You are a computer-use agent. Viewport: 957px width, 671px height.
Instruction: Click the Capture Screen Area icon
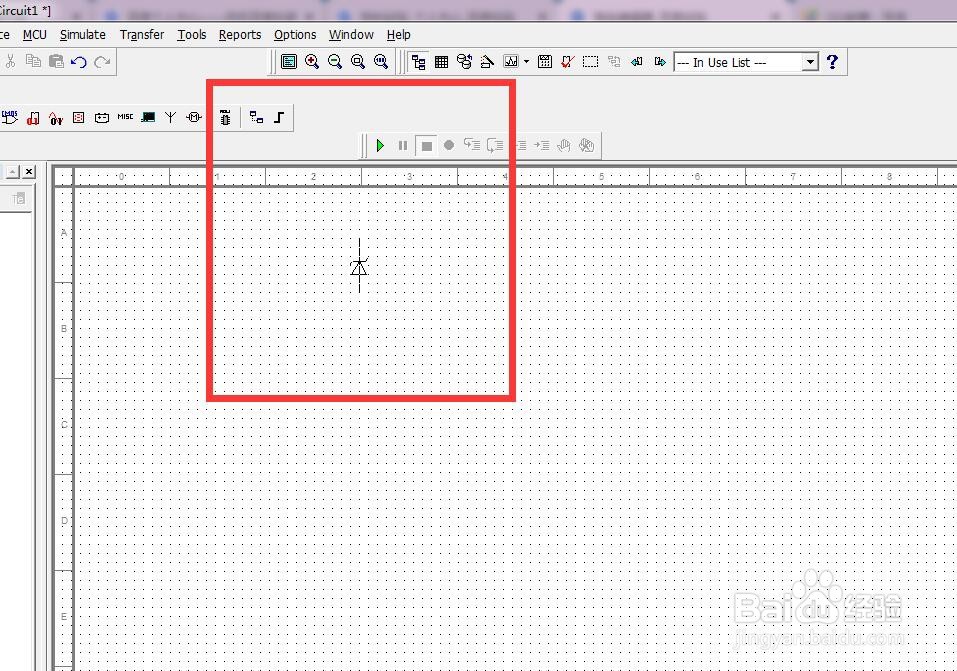point(590,62)
